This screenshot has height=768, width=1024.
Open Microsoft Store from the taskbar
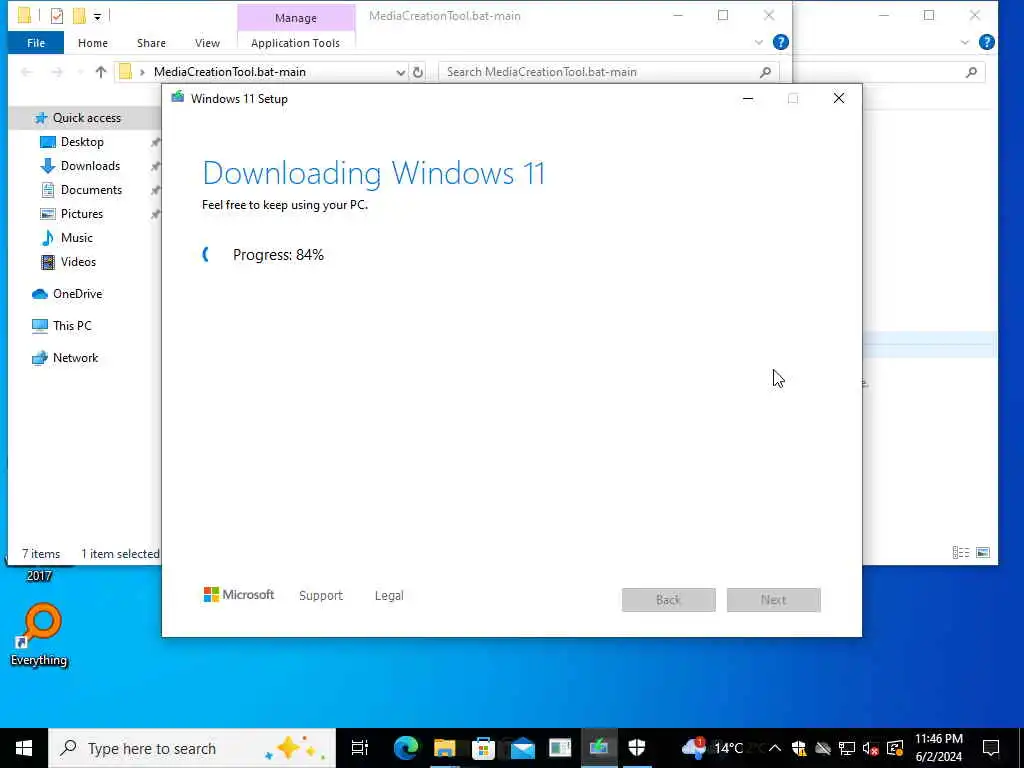[483, 748]
